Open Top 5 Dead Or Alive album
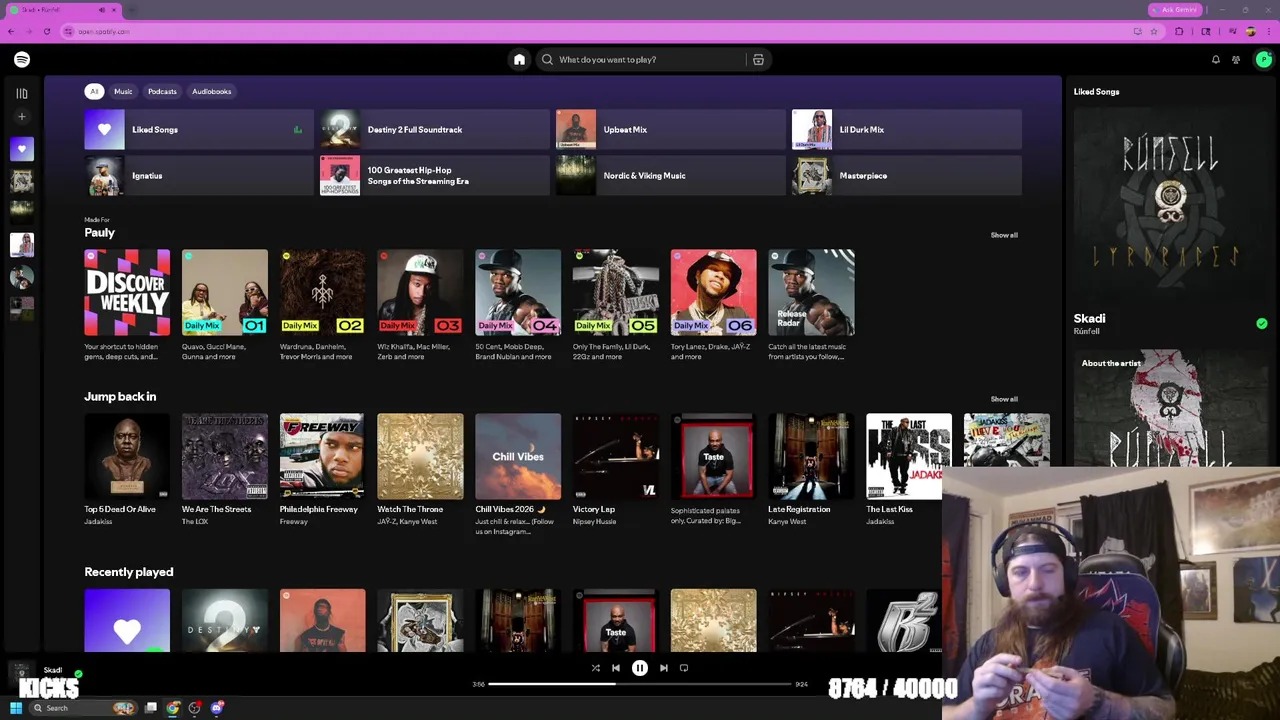The height and width of the screenshot is (720, 1280). click(127, 456)
